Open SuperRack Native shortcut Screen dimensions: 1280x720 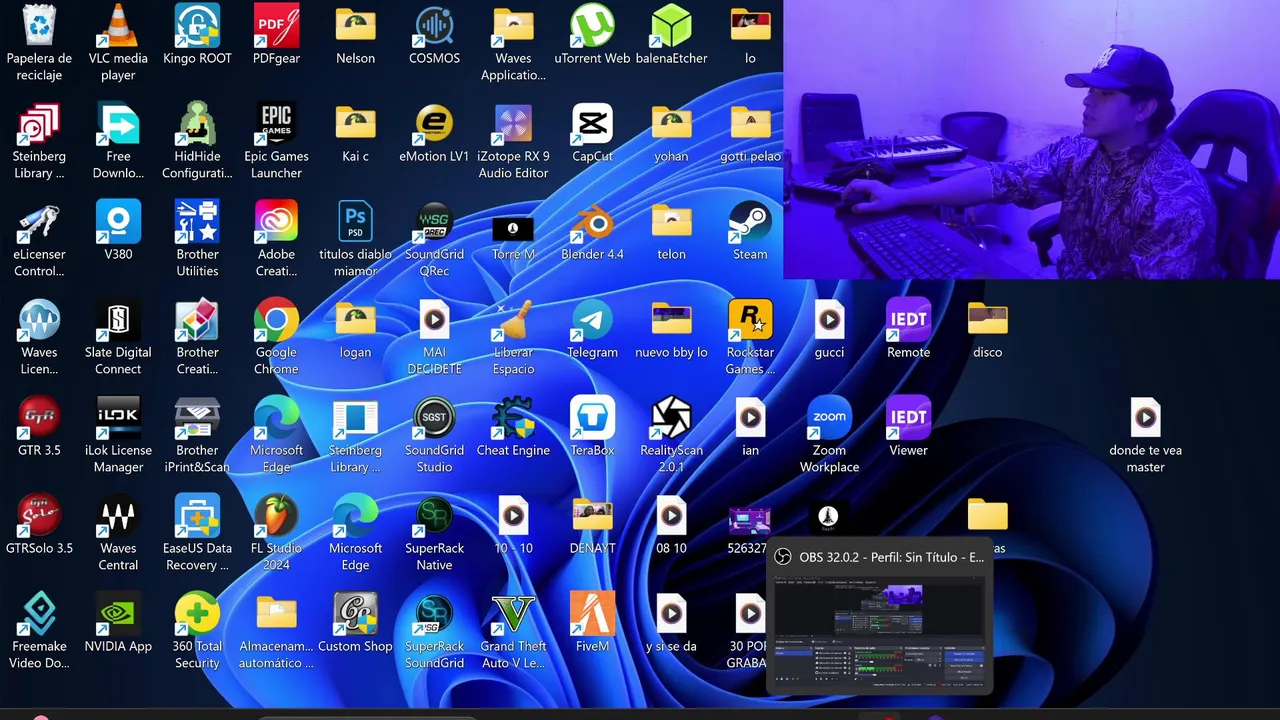434,517
